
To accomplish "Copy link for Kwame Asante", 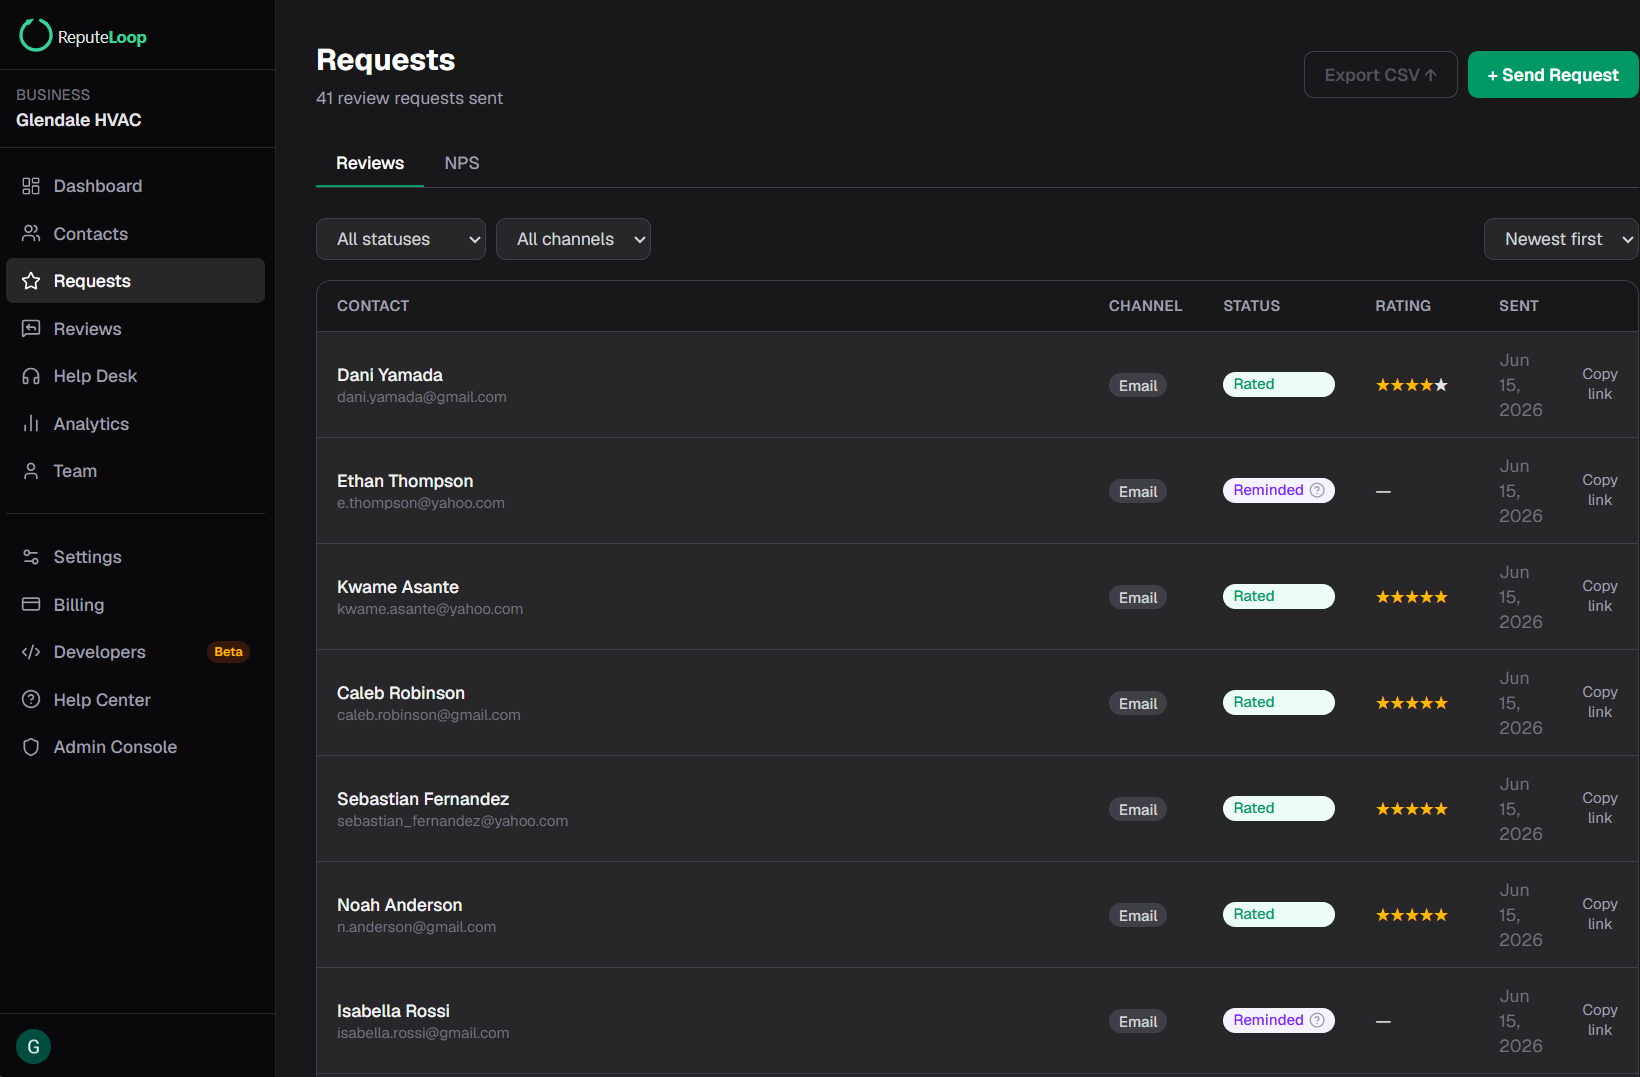I will pos(1599,596).
